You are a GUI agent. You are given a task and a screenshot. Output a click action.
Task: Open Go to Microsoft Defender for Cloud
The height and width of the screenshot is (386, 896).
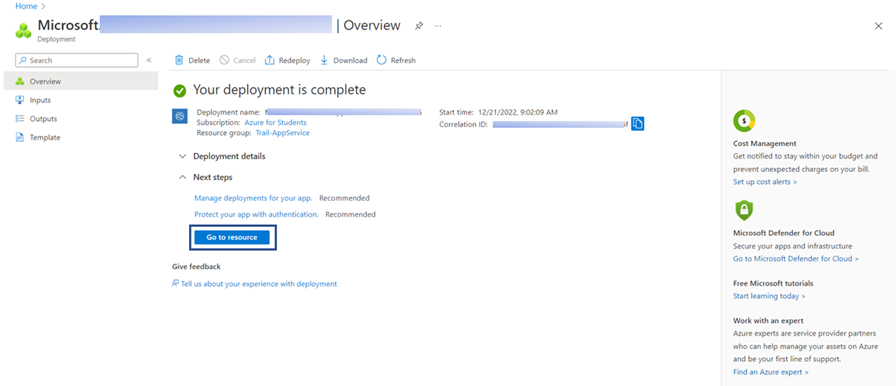[795, 259]
